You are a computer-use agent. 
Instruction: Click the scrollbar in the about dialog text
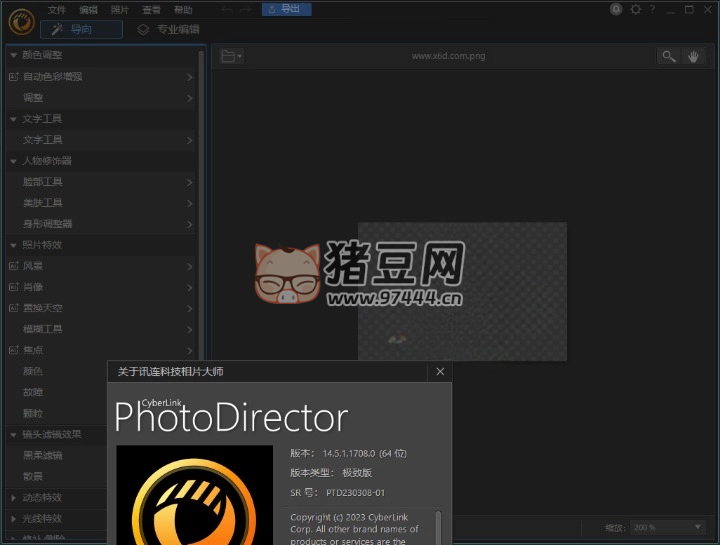[x=437, y=525]
